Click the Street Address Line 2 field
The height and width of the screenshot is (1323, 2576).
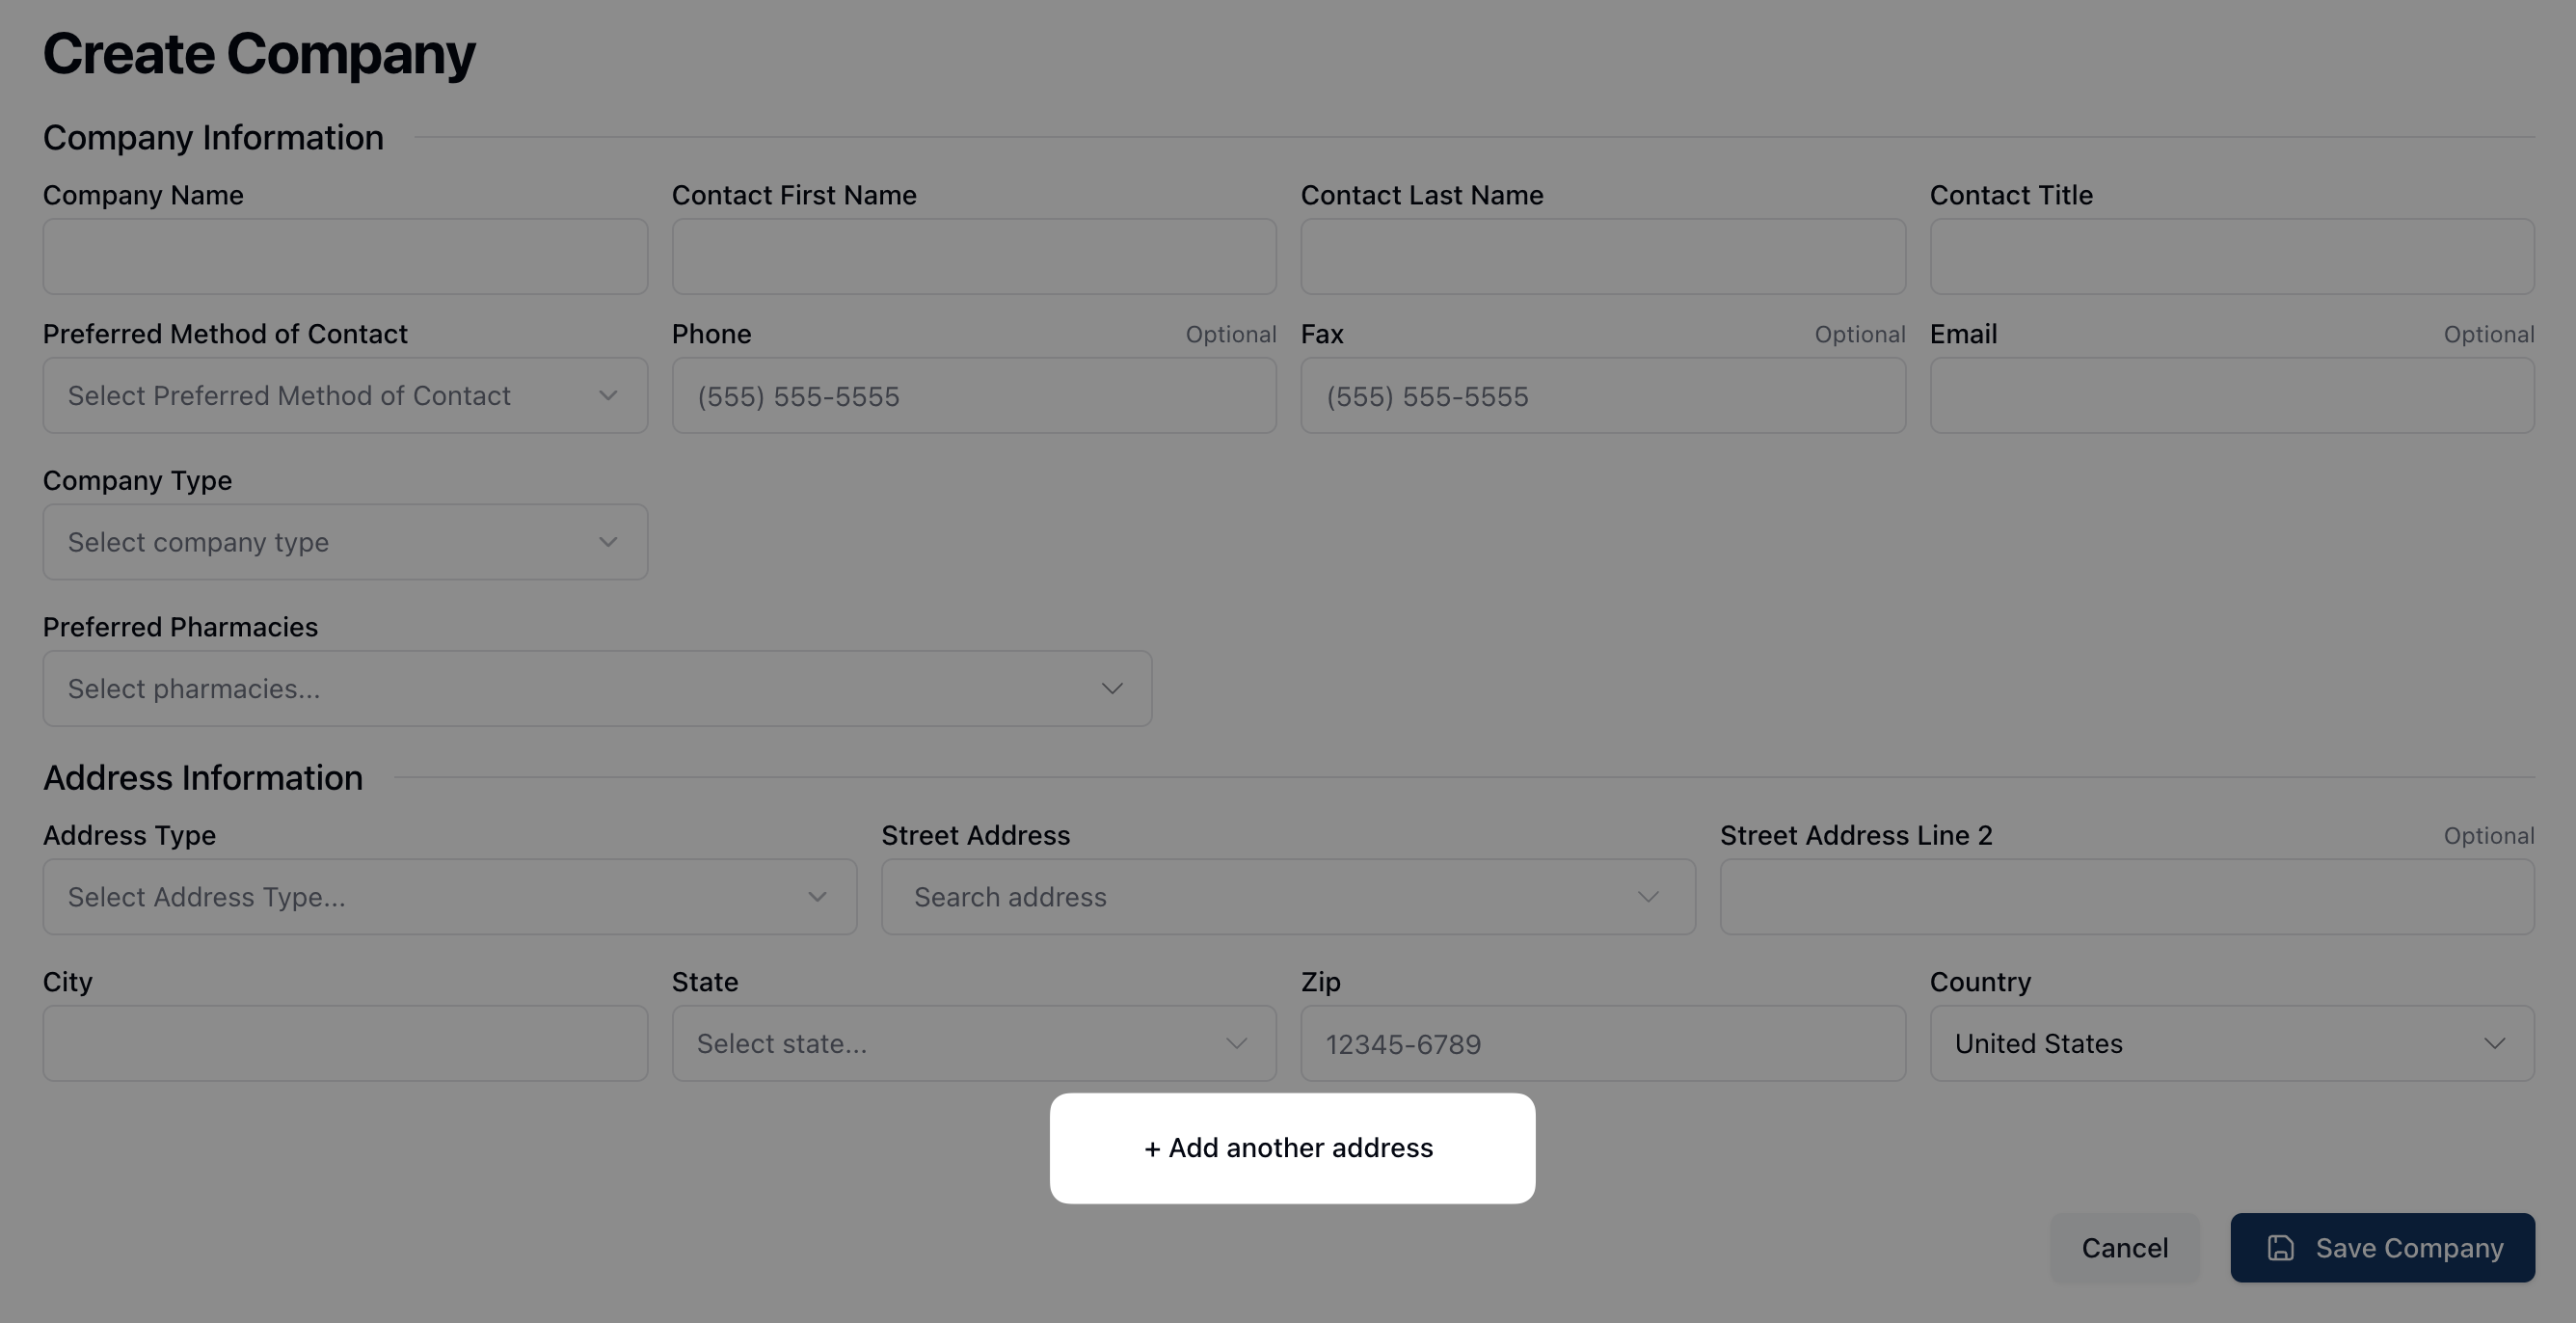[x=2126, y=897]
